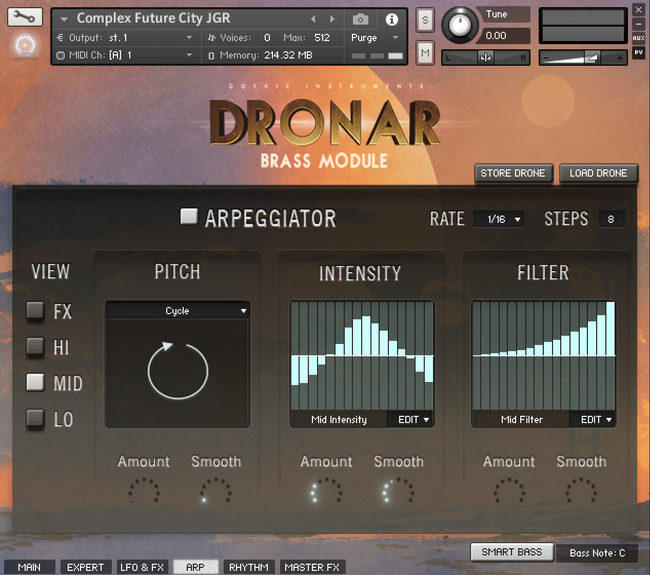The image size is (650, 575).
Task: Open the Output st. 1 dropdown
Action: (x=126, y=38)
